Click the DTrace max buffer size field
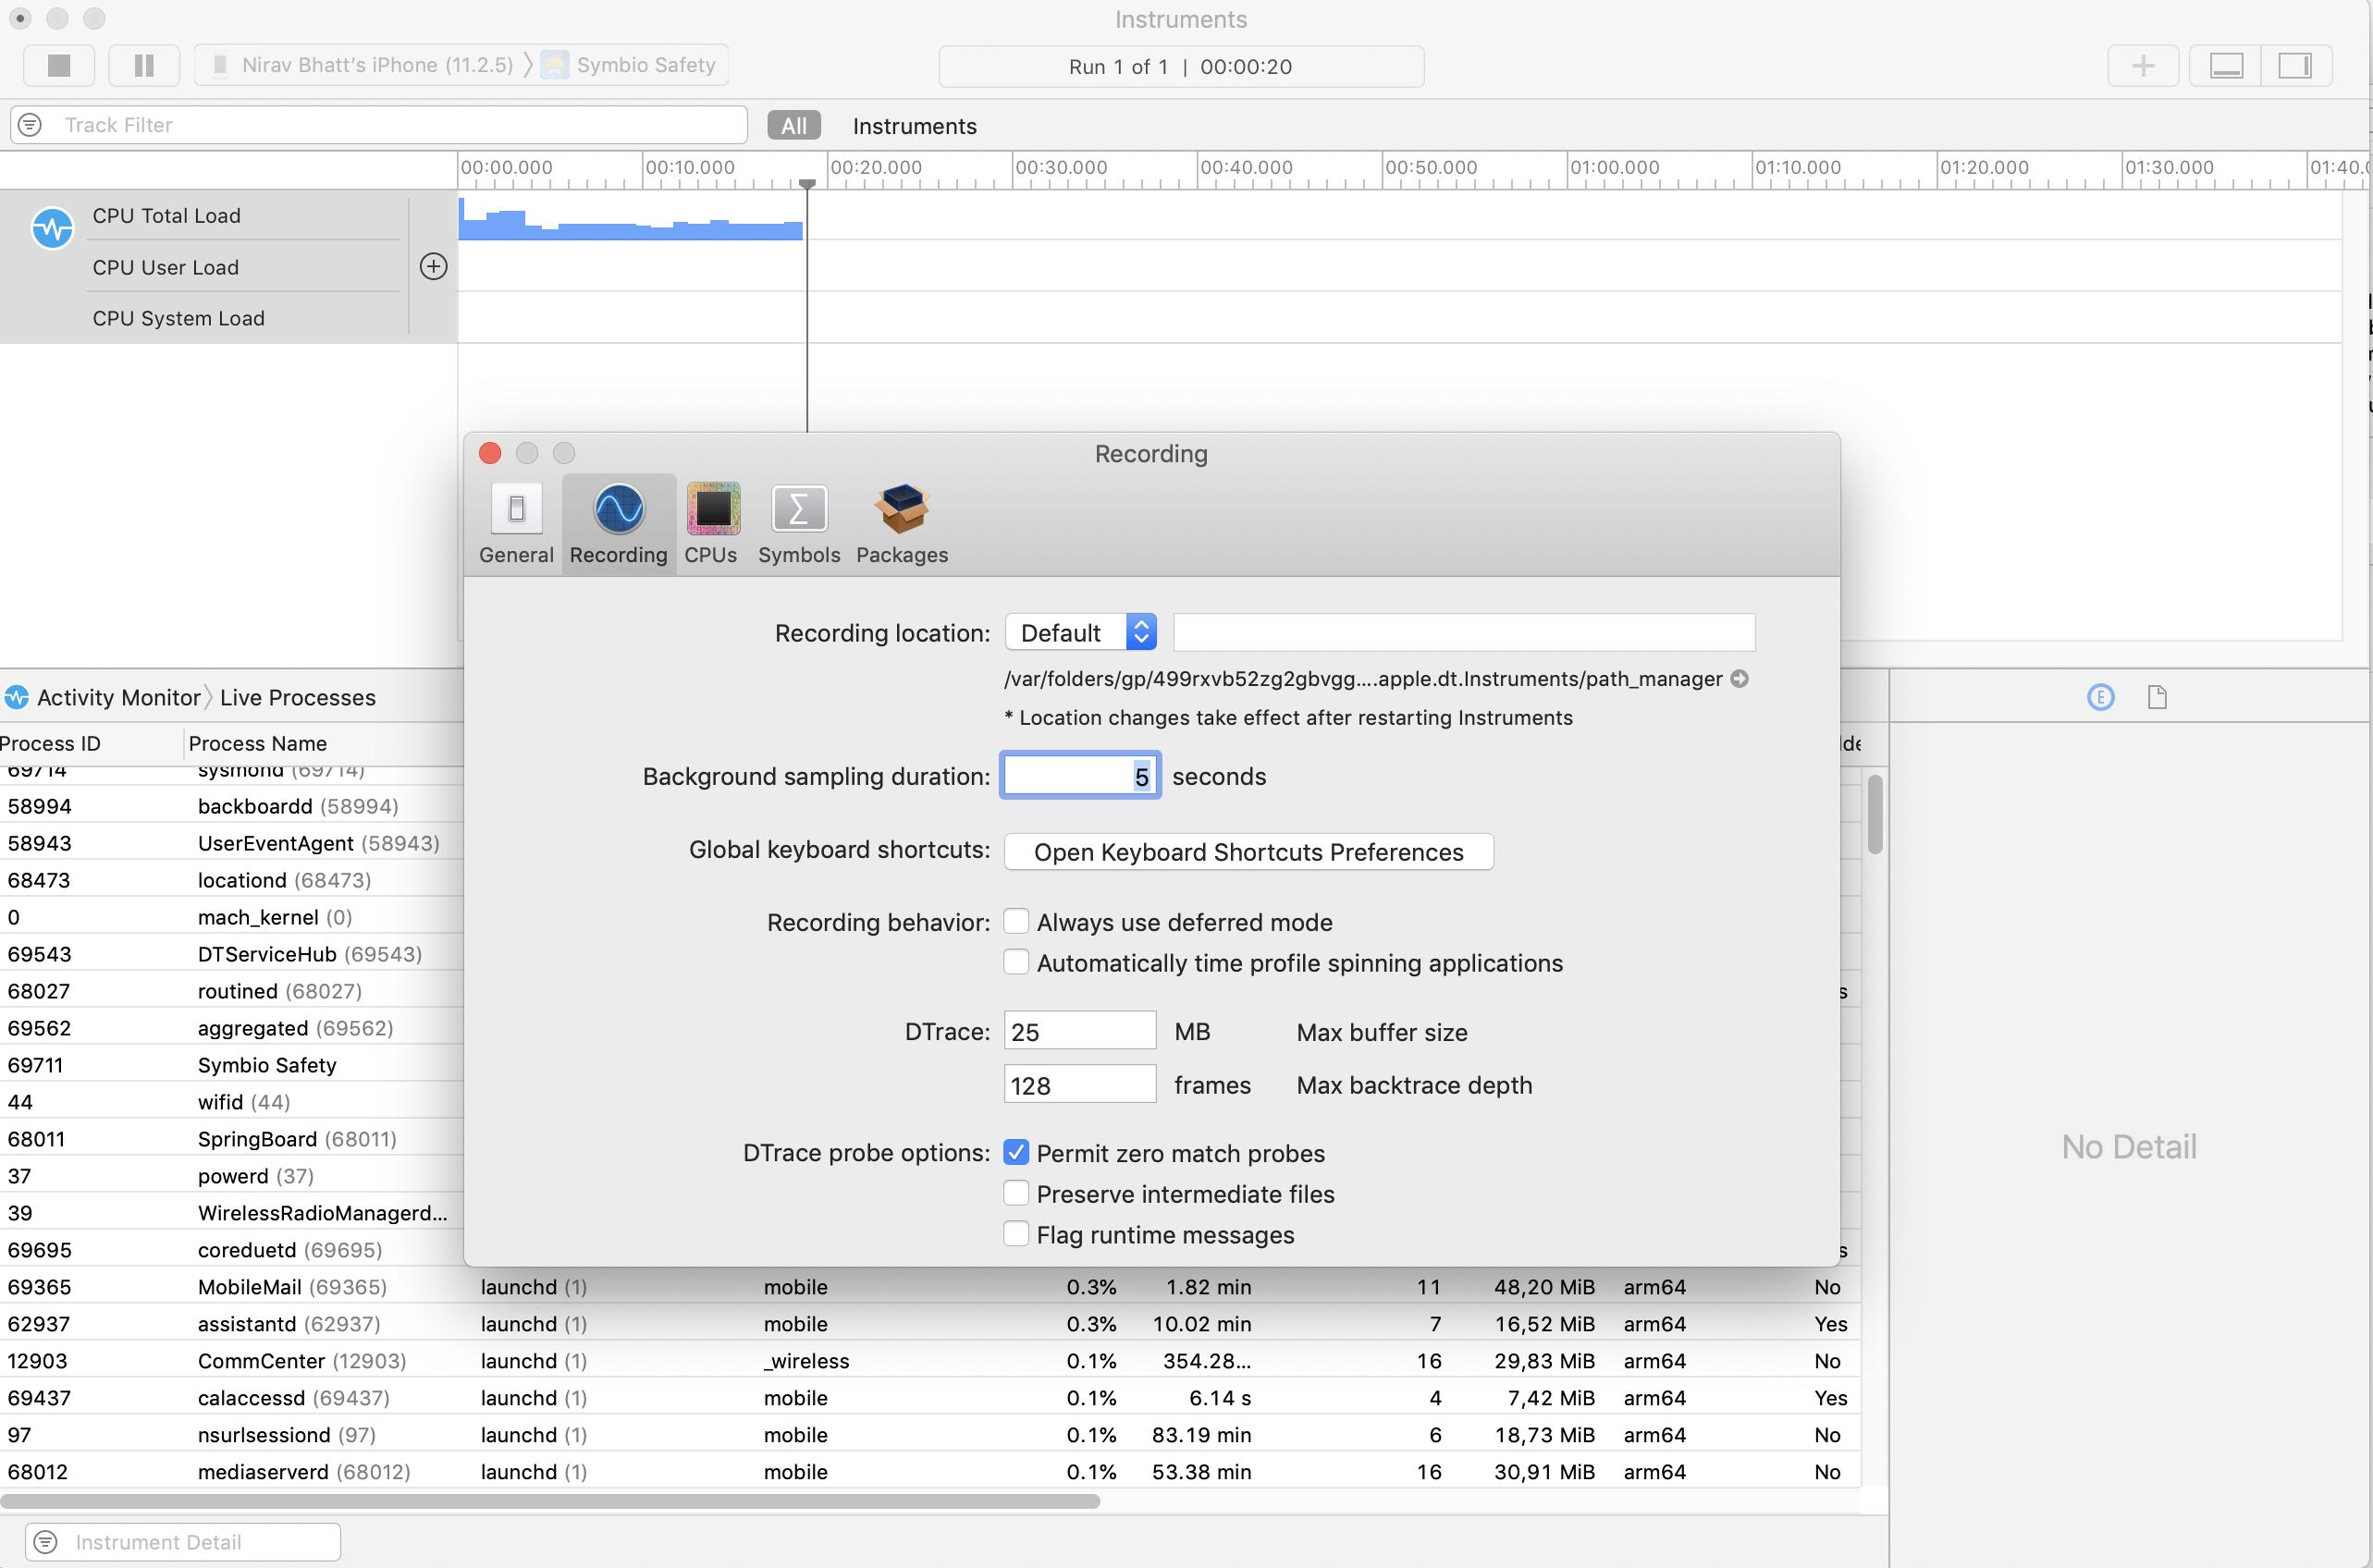 1079,1031
